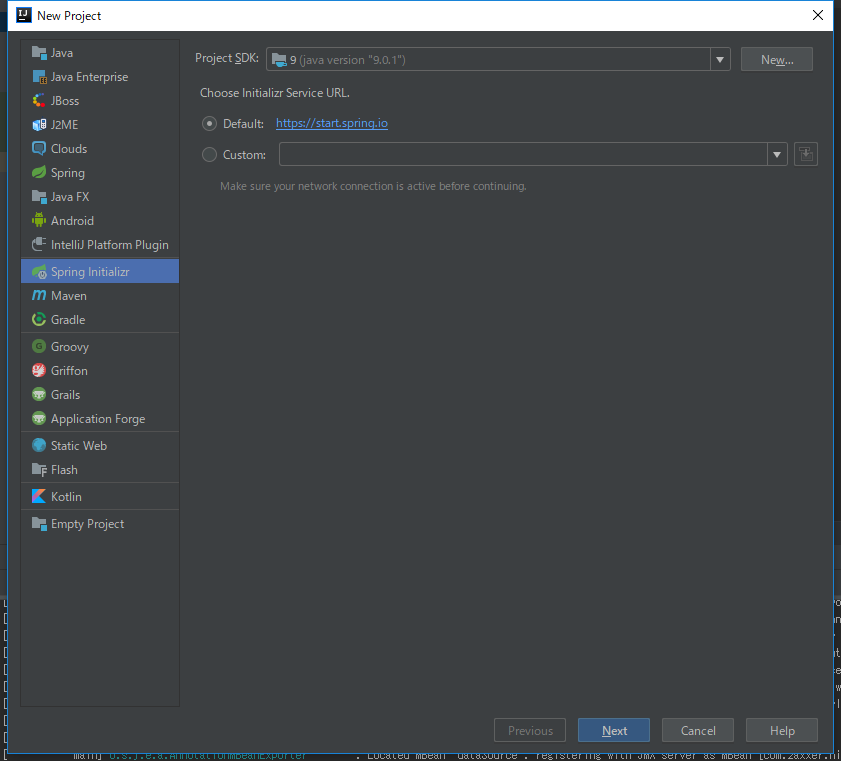Choose Java project type
This screenshot has width=841, height=761.
[100, 53]
